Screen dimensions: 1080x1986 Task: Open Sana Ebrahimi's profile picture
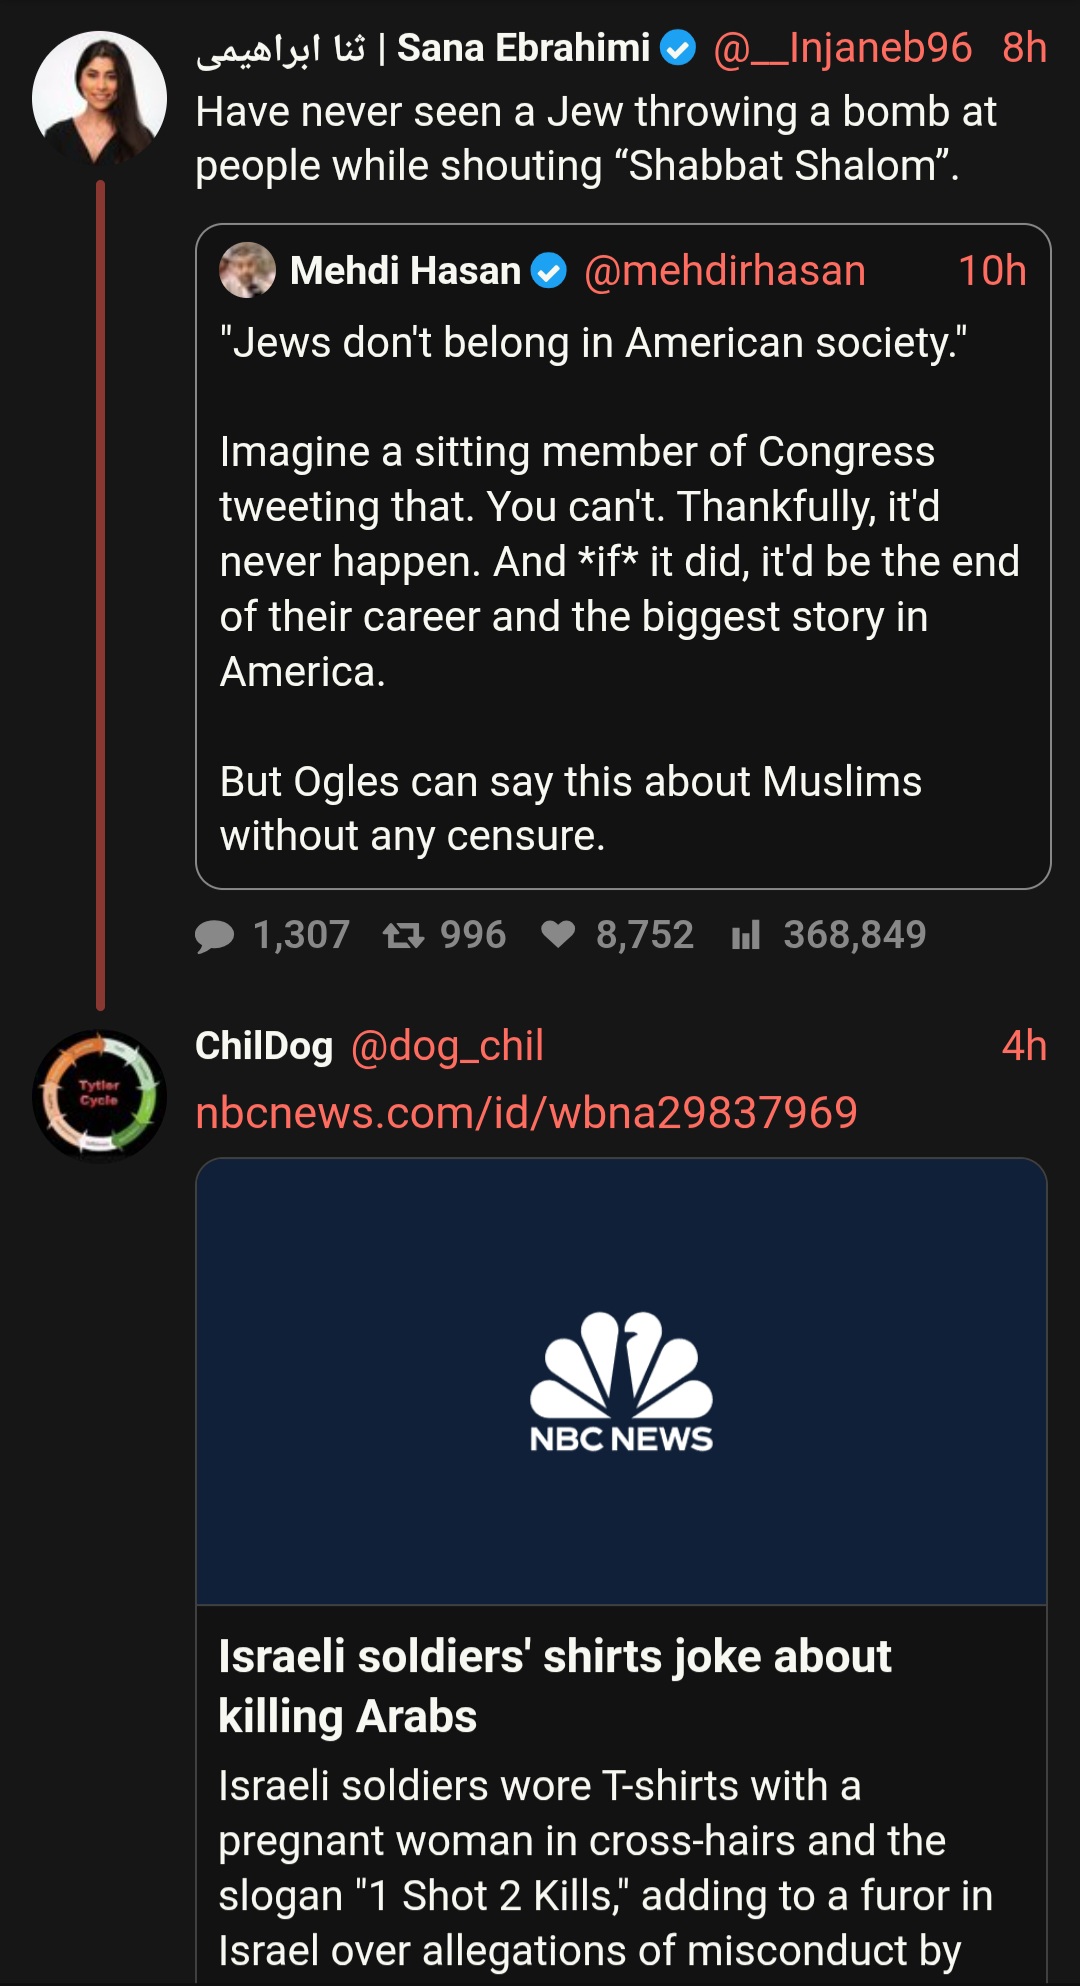click(x=99, y=98)
